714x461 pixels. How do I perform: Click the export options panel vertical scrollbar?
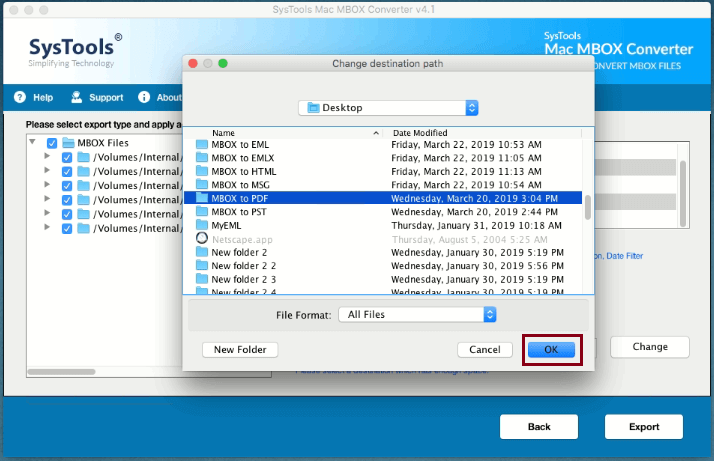683,193
